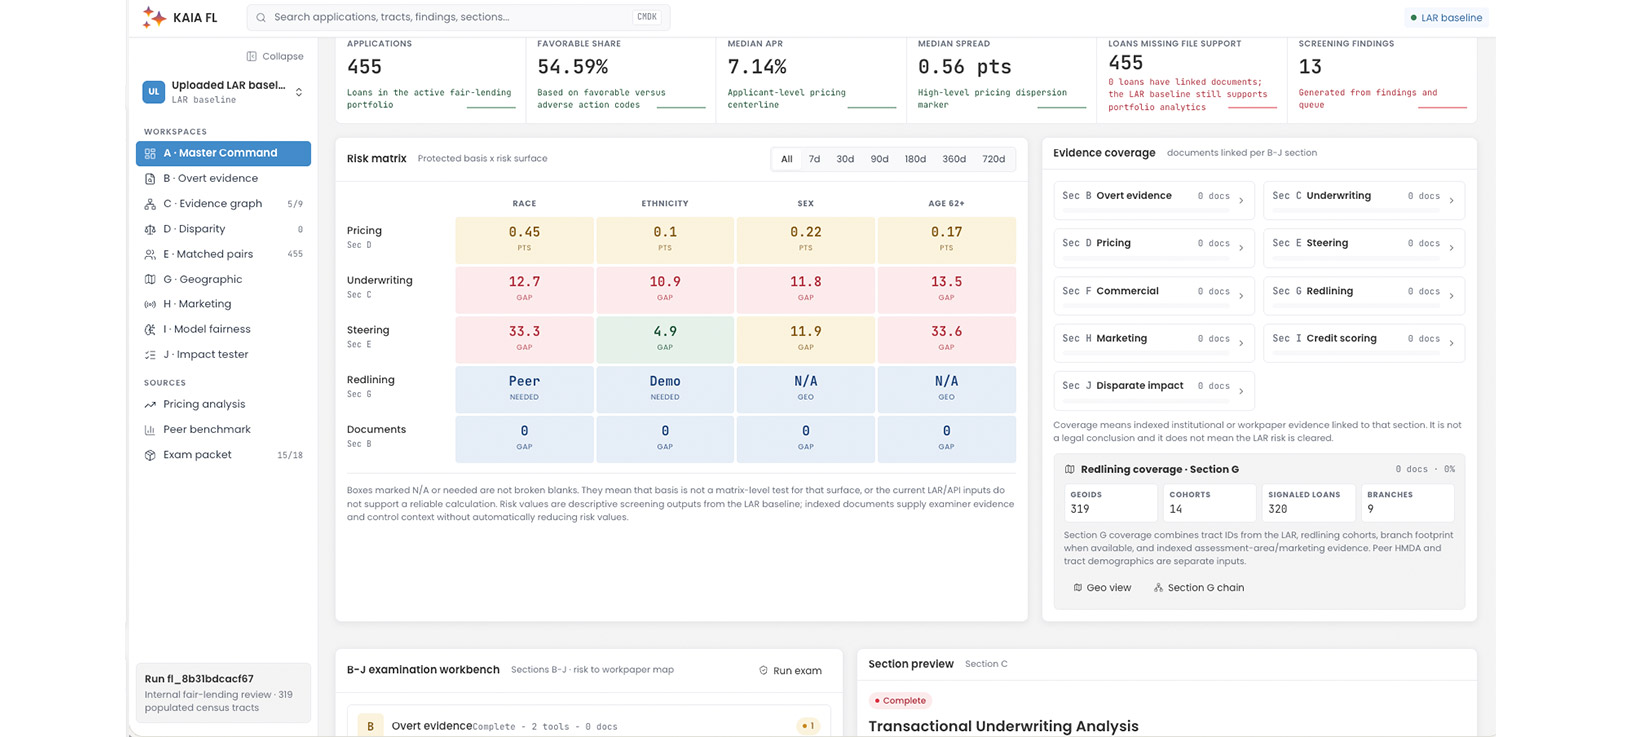Click the Pricing analysis trend icon
The height and width of the screenshot is (737, 1625).
pos(150,404)
